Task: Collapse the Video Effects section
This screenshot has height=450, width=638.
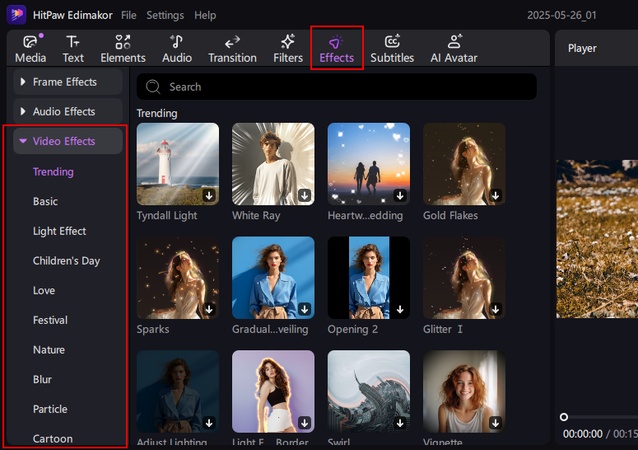Action: 68,141
